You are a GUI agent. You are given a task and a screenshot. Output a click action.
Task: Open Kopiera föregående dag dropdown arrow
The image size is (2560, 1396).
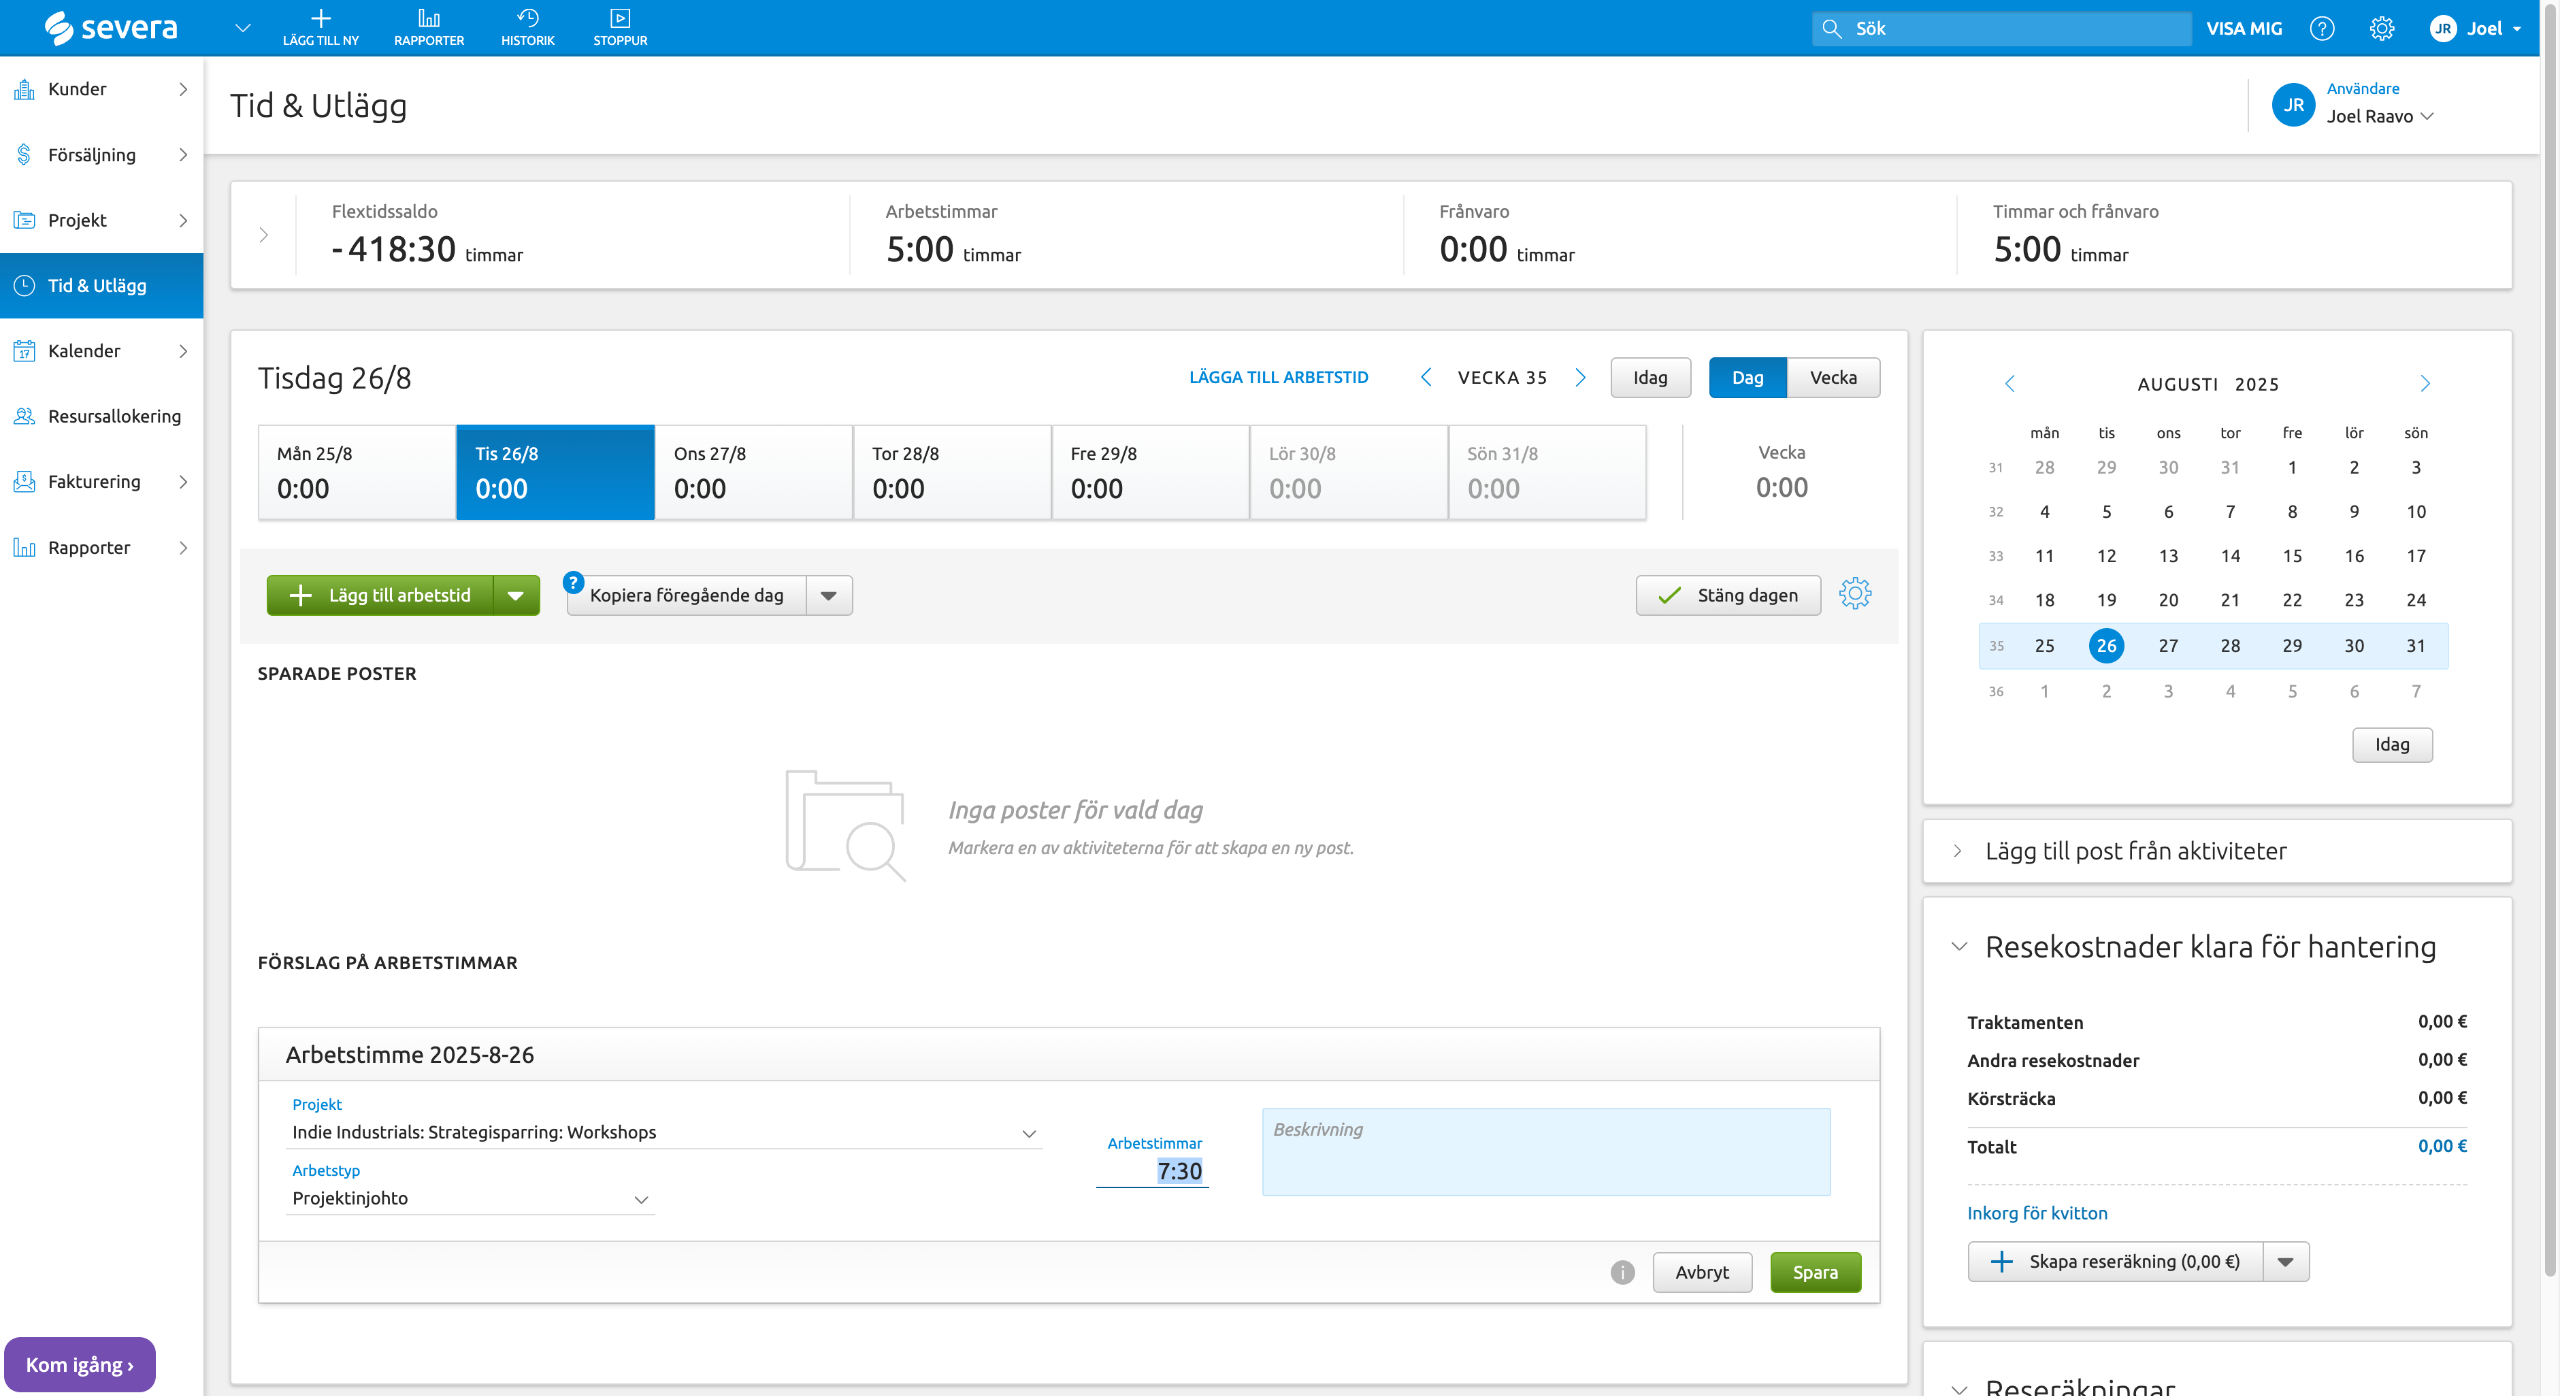pyautogui.click(x=828, y=595)
